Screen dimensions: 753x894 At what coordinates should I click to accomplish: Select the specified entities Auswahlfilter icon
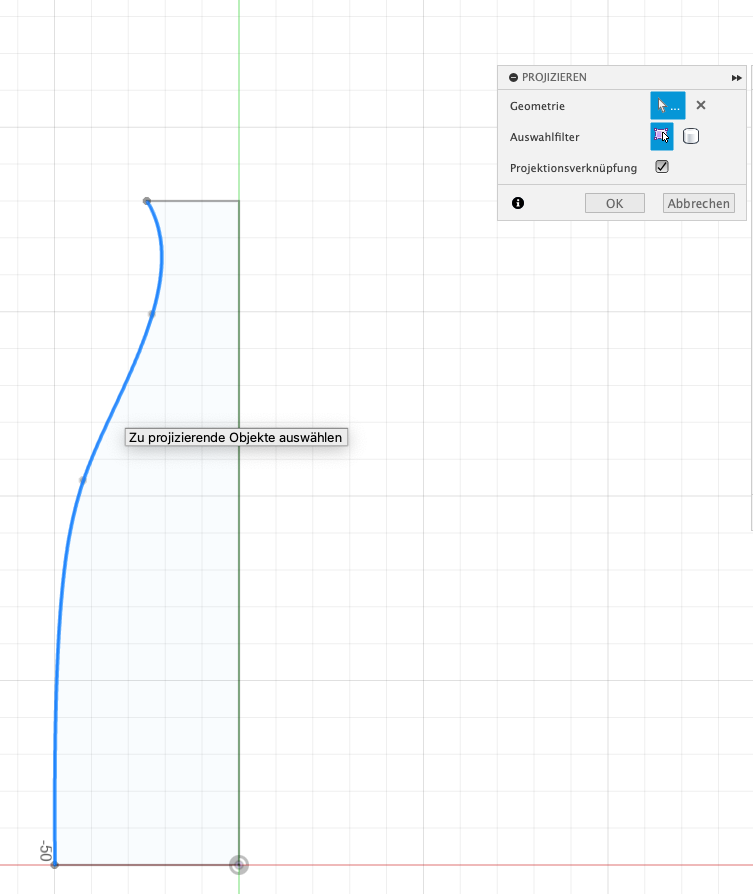[662, 136]
